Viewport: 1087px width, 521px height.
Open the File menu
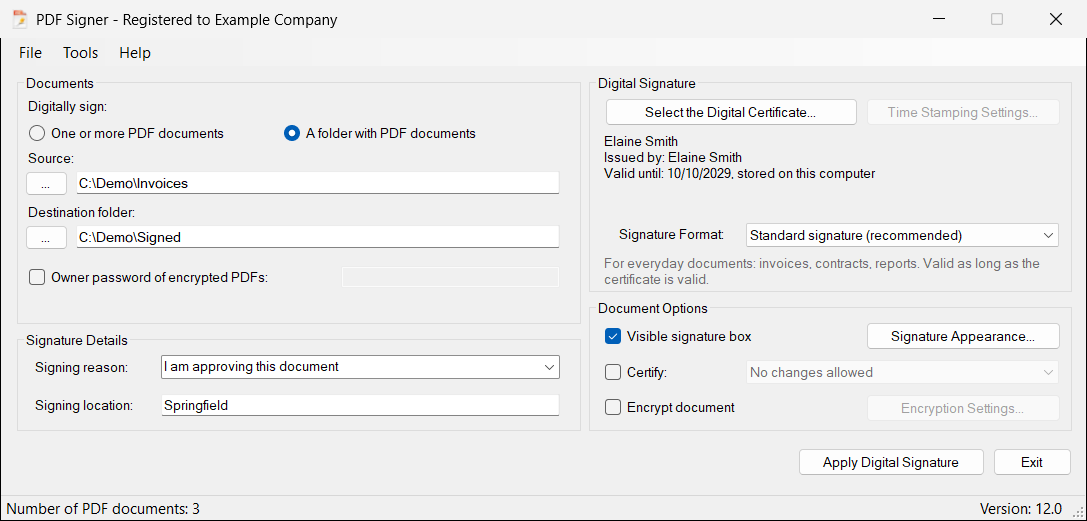tap(31, 53)
